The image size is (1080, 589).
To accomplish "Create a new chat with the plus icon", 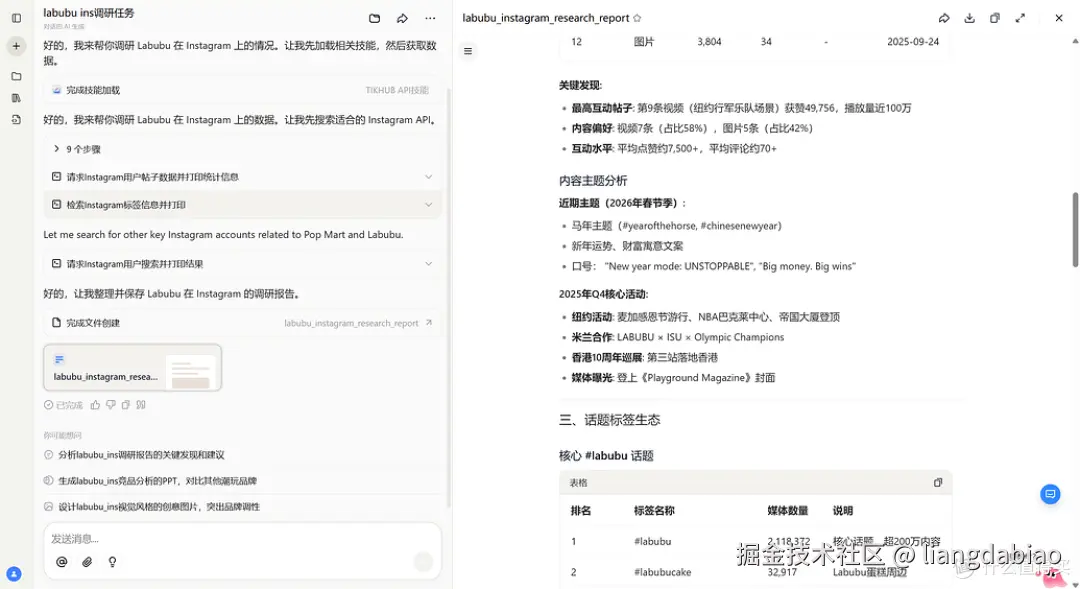I will 15,46.
